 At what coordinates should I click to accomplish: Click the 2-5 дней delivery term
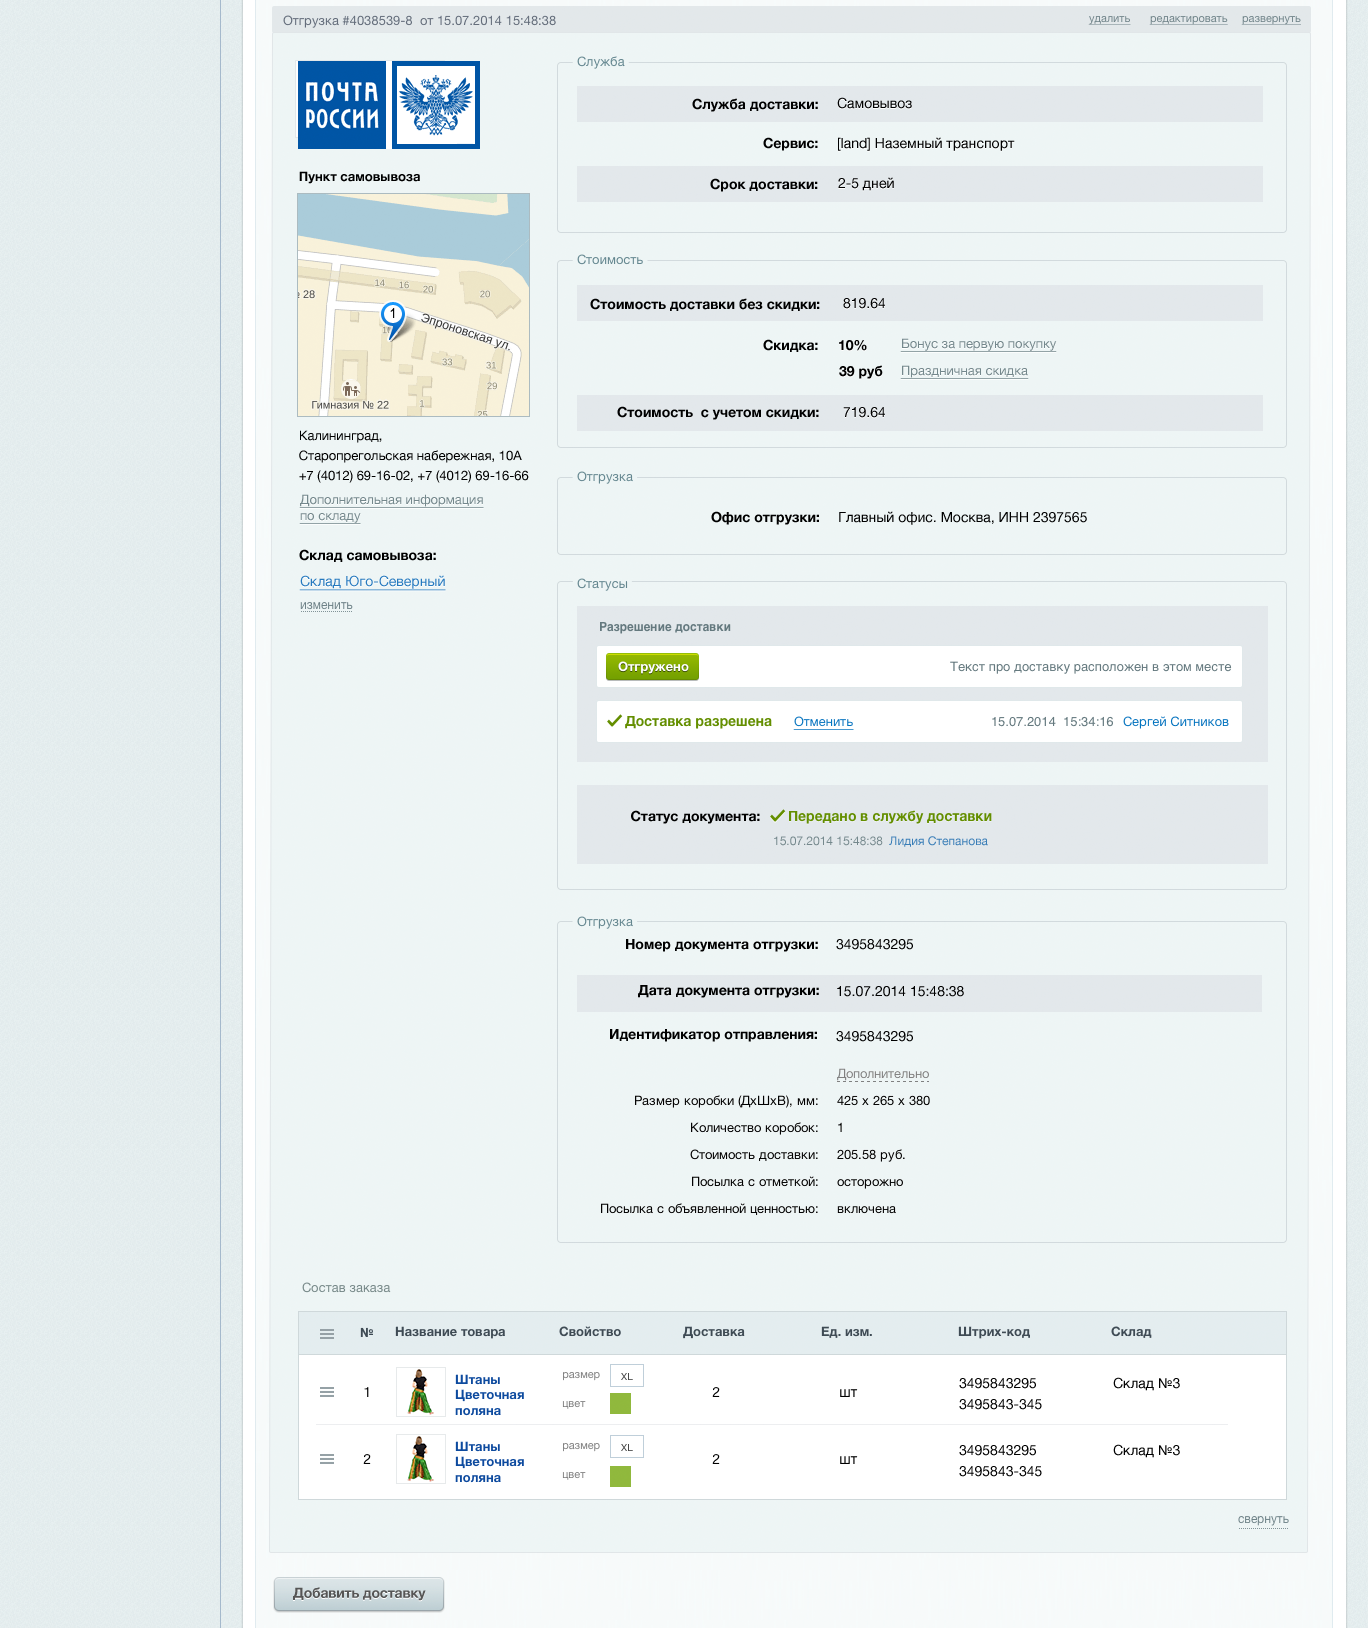[x=866, y=184]
